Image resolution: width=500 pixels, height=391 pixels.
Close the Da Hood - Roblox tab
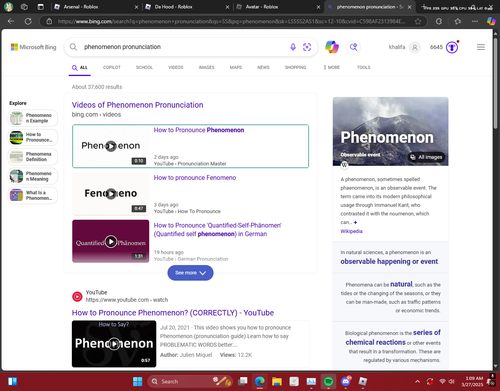click(x=227, y=7)
